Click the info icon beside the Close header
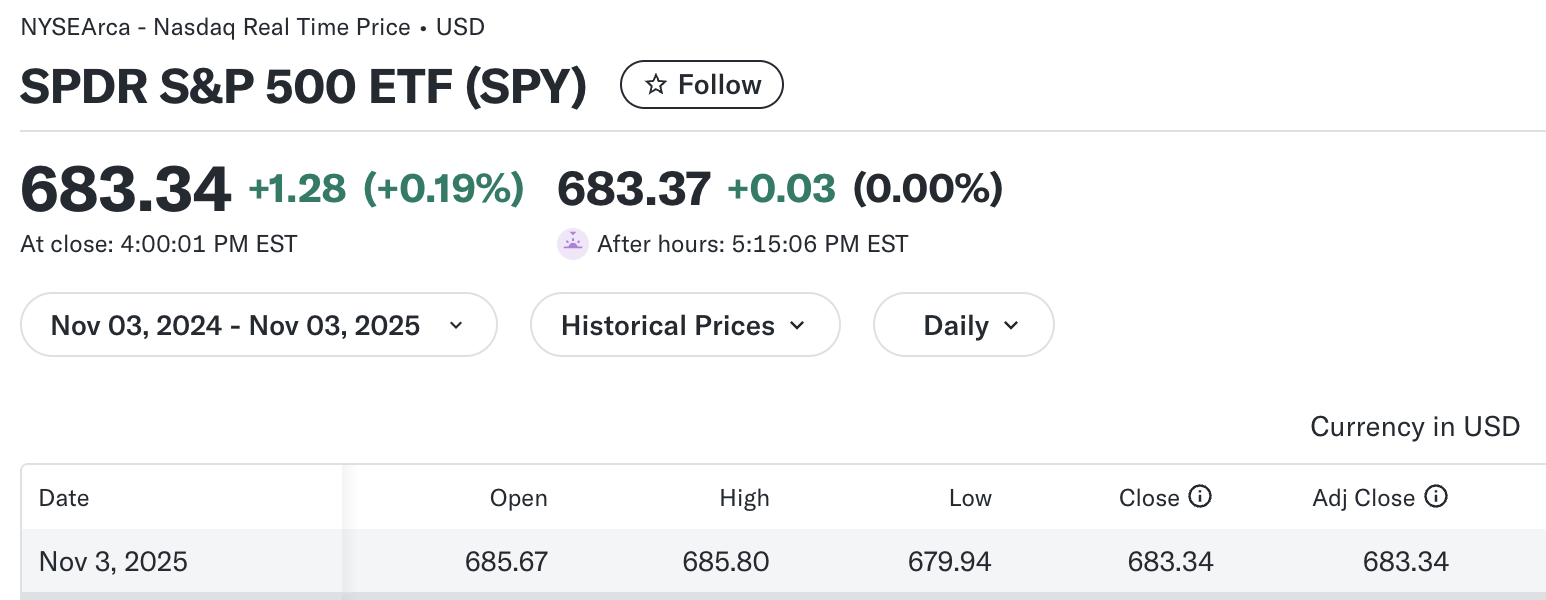1546x600 pixels. coord(1200,496)
